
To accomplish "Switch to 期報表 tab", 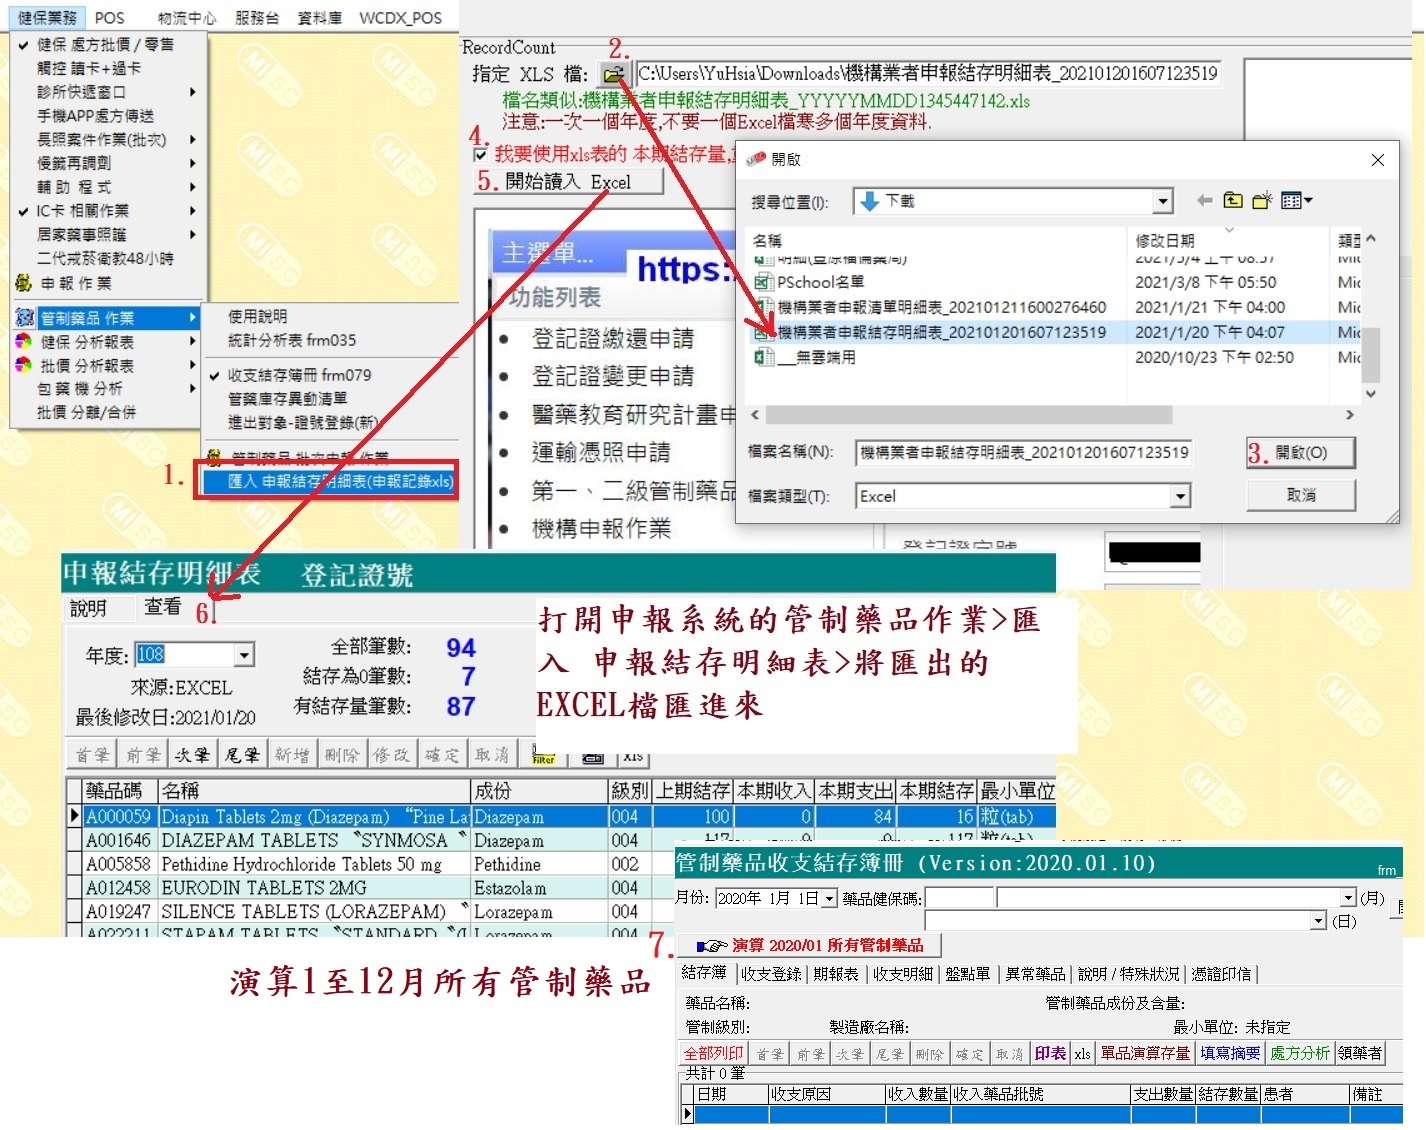I will pyautogui.click(x=836, y=974).
